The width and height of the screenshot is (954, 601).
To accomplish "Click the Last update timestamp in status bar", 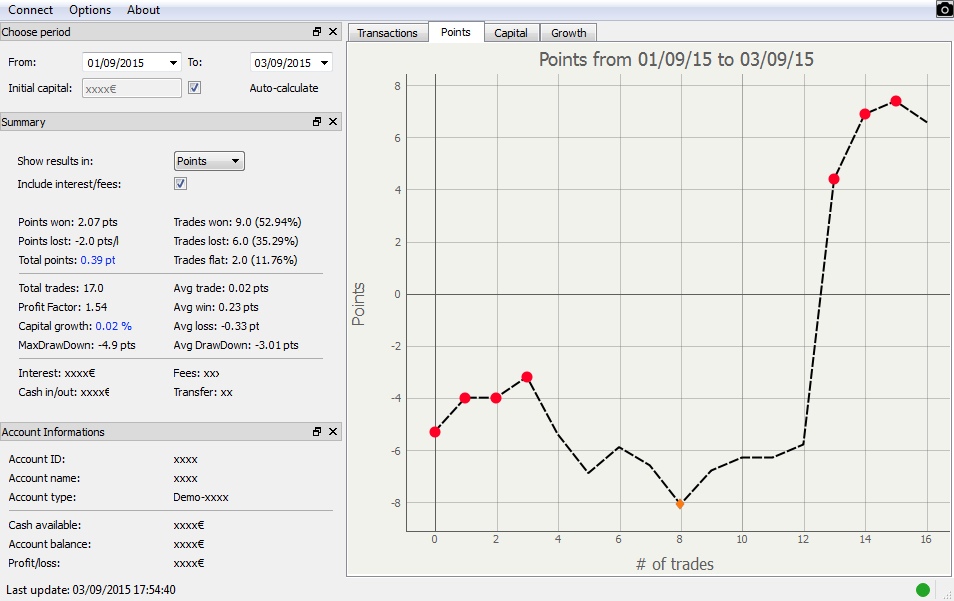I will [x=91, y=589].
